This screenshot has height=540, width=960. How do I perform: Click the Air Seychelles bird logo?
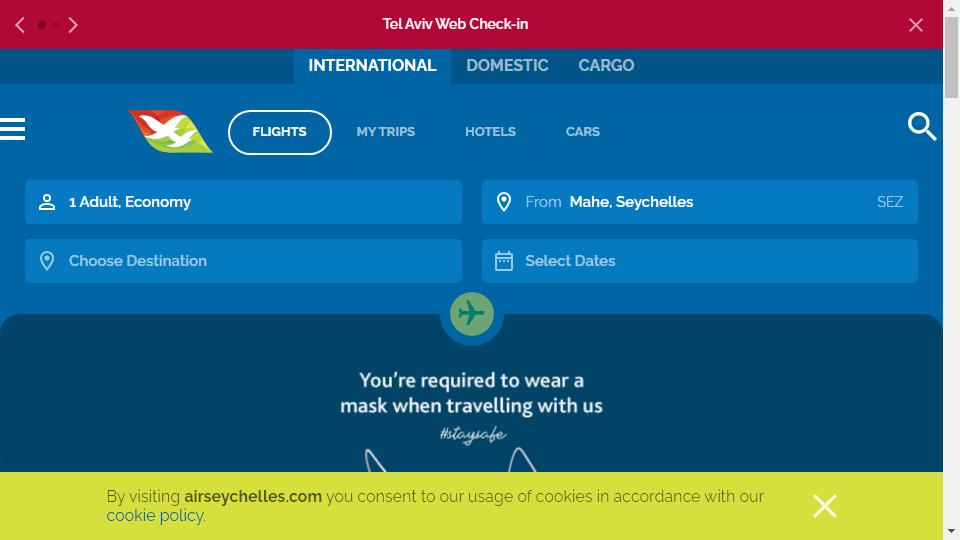(x=170, y=131)
